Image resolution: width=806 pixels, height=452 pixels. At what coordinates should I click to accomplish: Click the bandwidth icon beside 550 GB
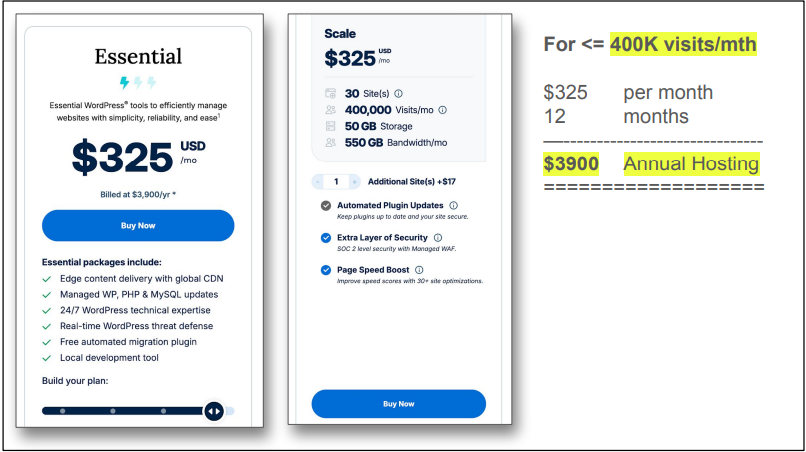(x=330, y=143)
